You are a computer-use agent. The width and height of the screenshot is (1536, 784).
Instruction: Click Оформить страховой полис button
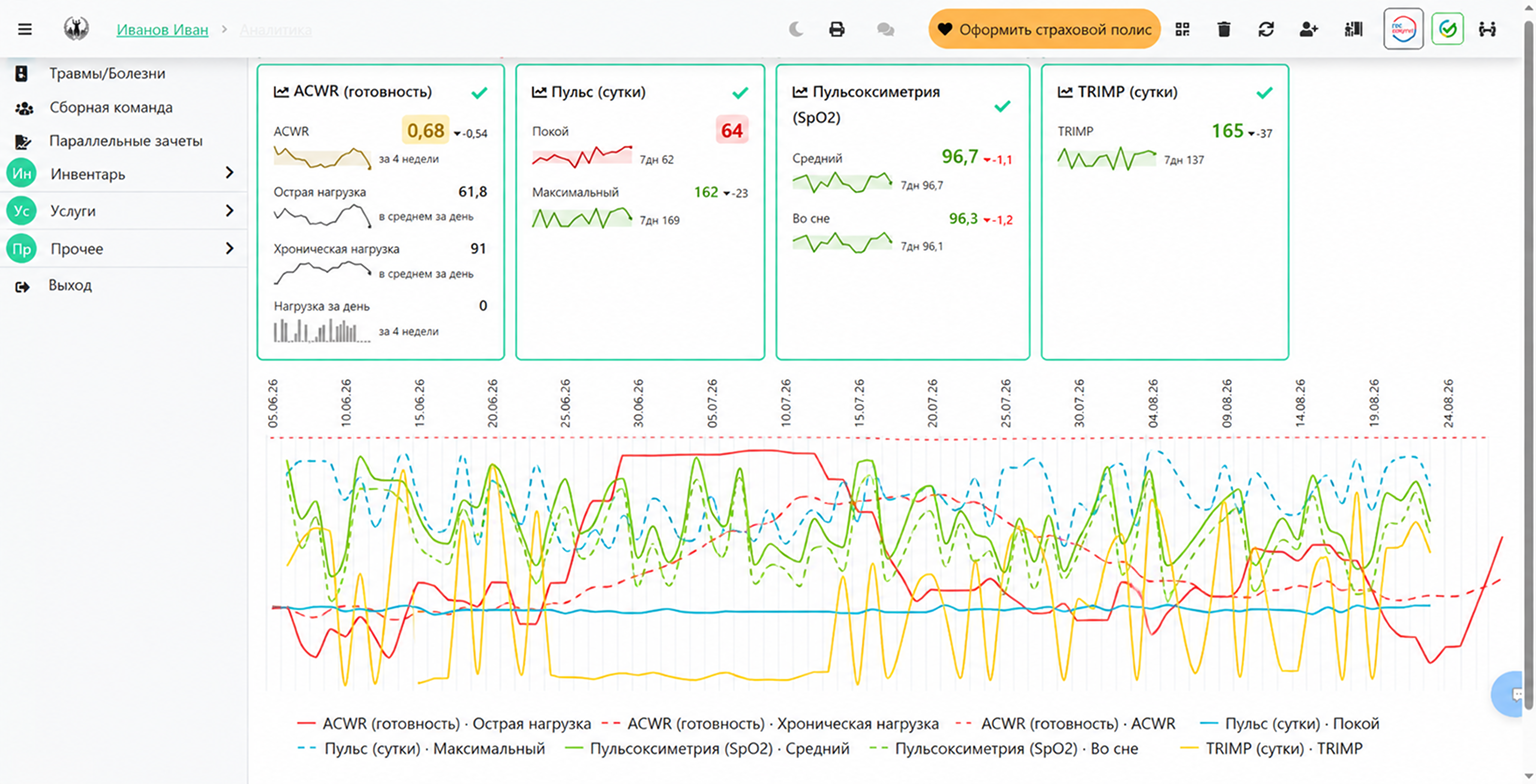click(1044, 29)
